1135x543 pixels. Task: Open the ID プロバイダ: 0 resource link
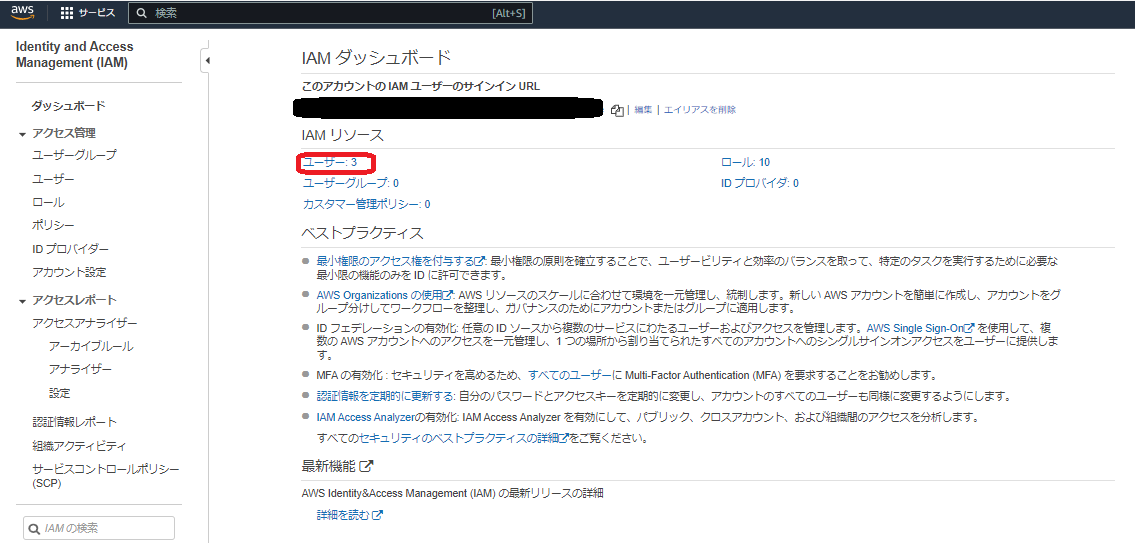pyautogui.click(x=759, y=183)
